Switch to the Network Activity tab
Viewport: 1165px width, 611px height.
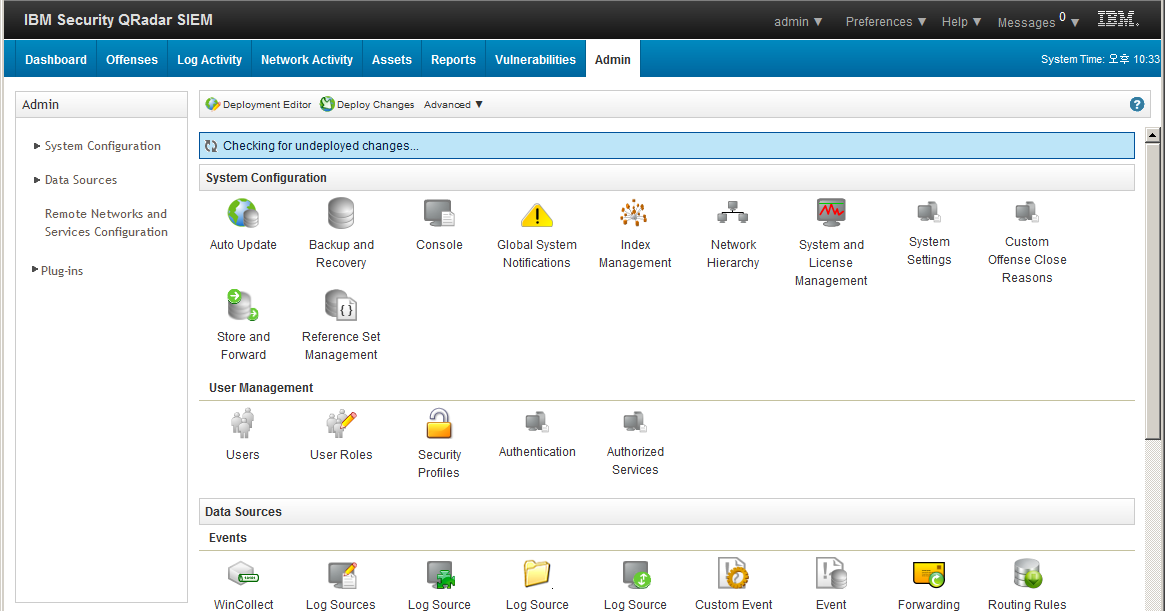point(307,59)
